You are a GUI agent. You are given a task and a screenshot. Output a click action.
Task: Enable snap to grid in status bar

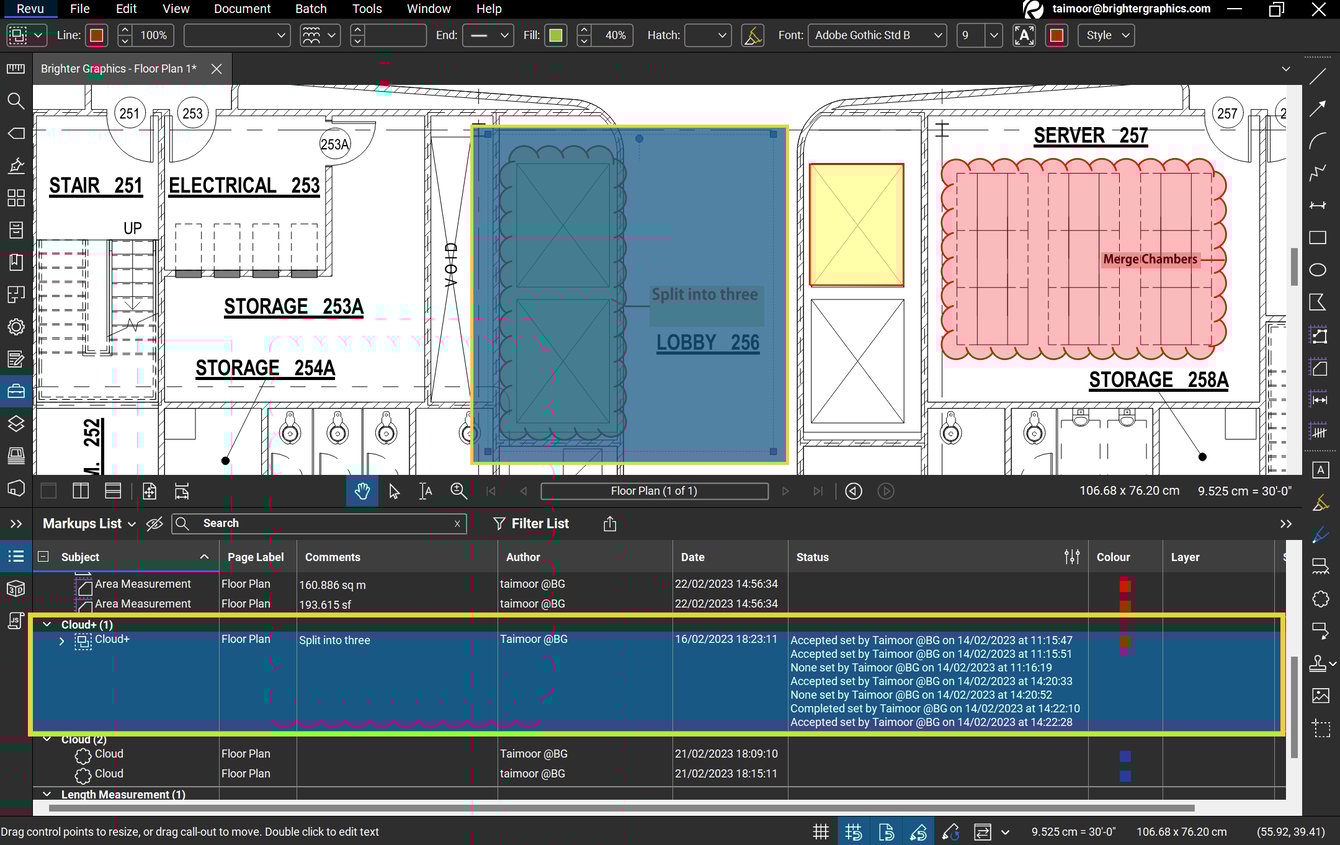click(x=853, y=831)
